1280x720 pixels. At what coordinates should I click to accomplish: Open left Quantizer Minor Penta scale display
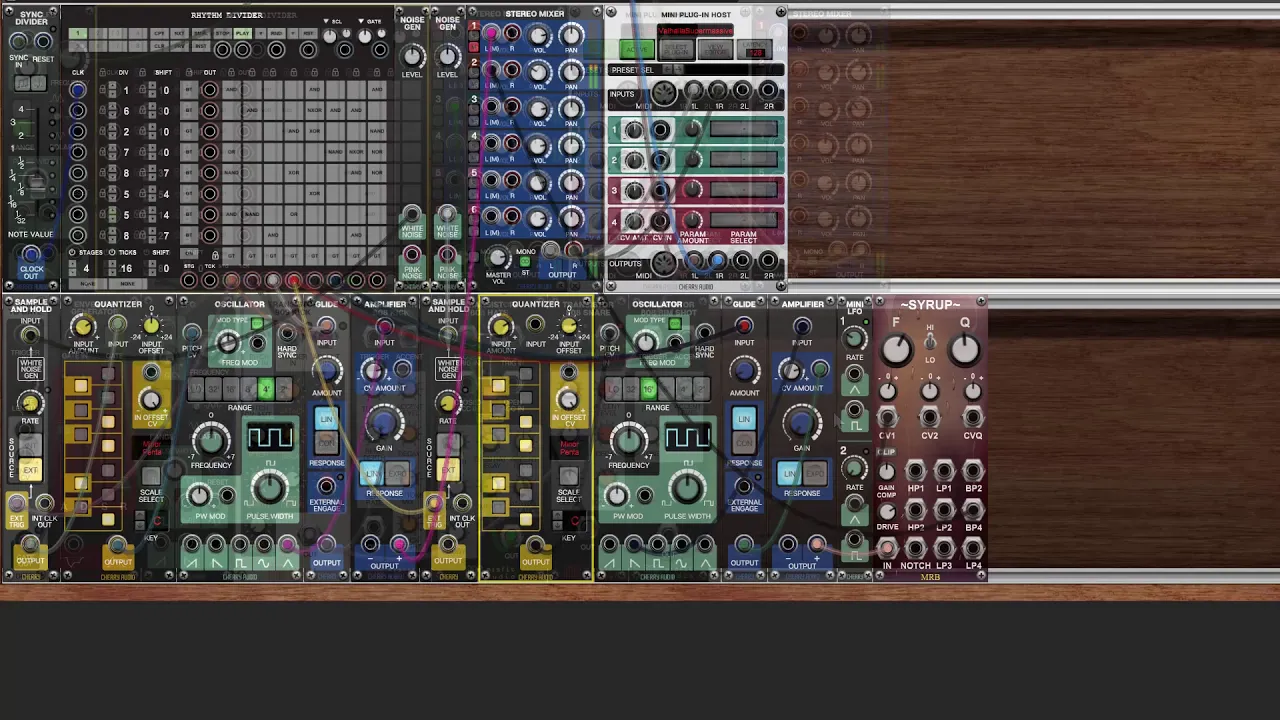click(151, 447)
